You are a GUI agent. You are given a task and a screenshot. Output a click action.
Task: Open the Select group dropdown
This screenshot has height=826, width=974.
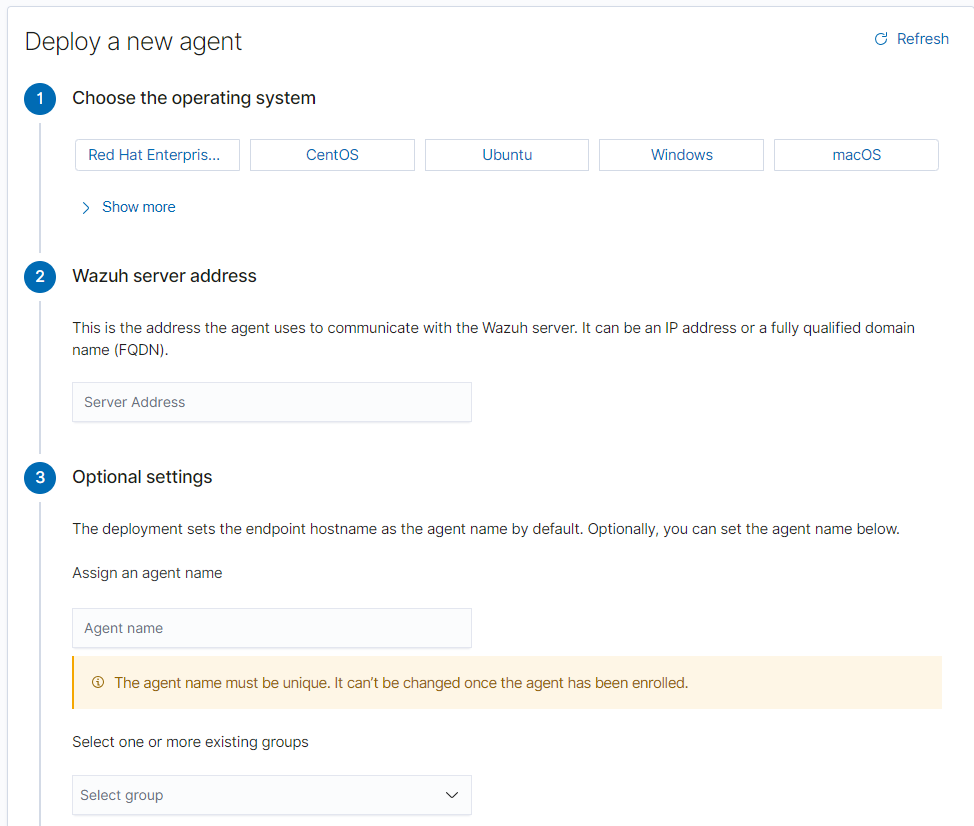(260, 795)
